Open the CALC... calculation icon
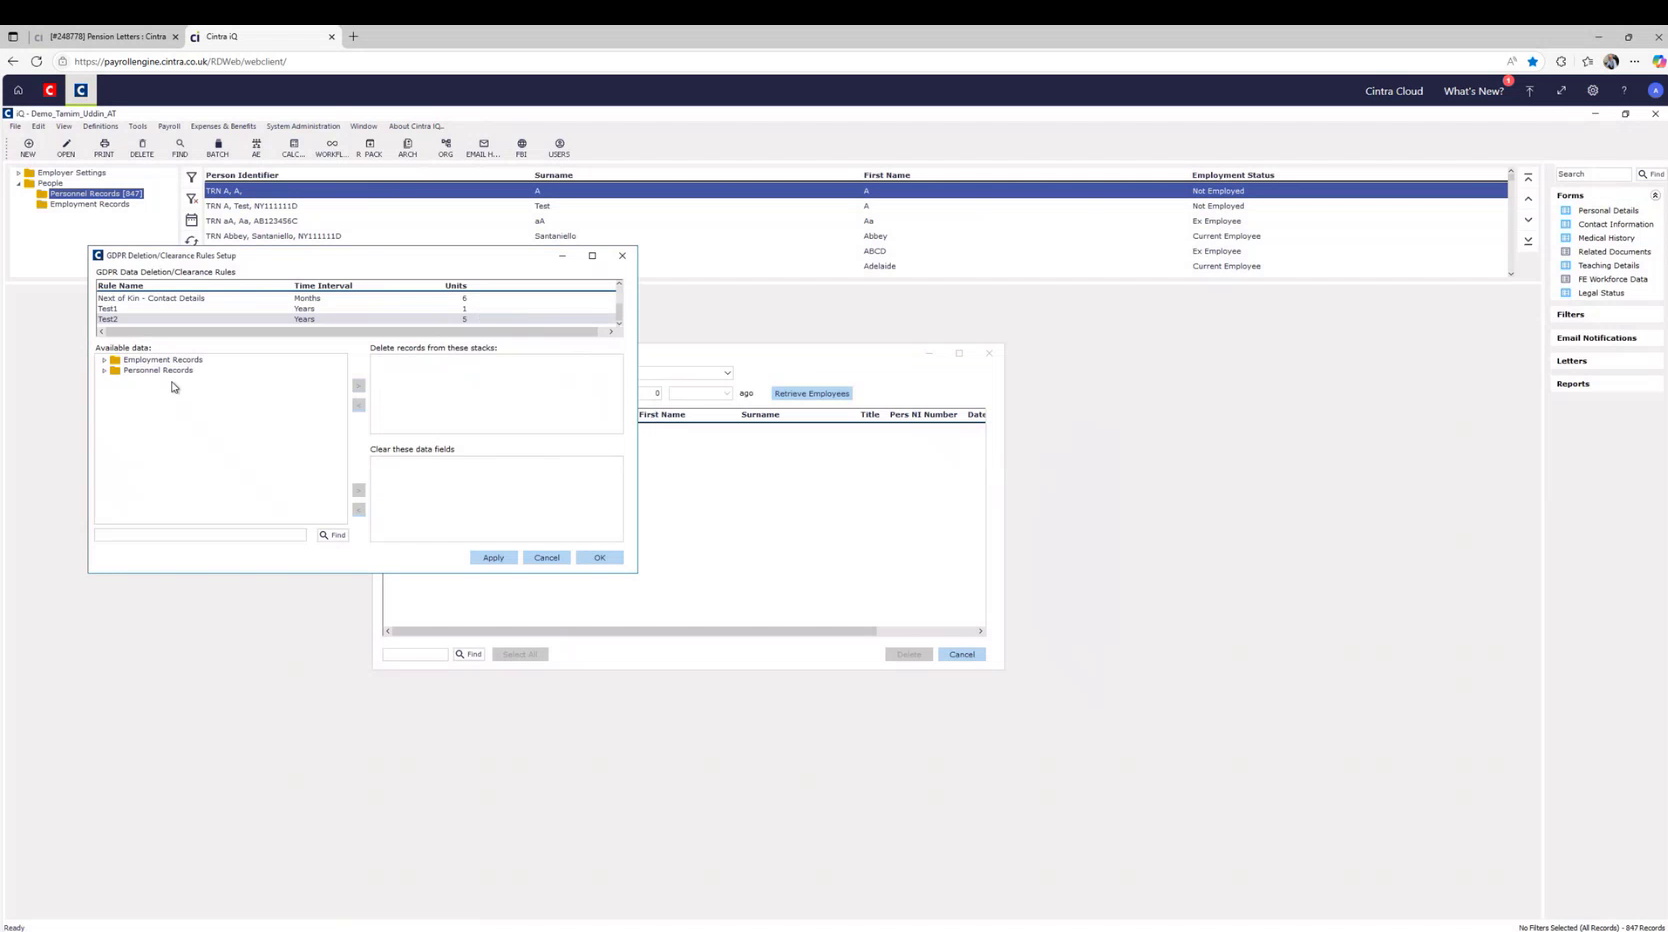1668x932 pixels. coord(293,148)
